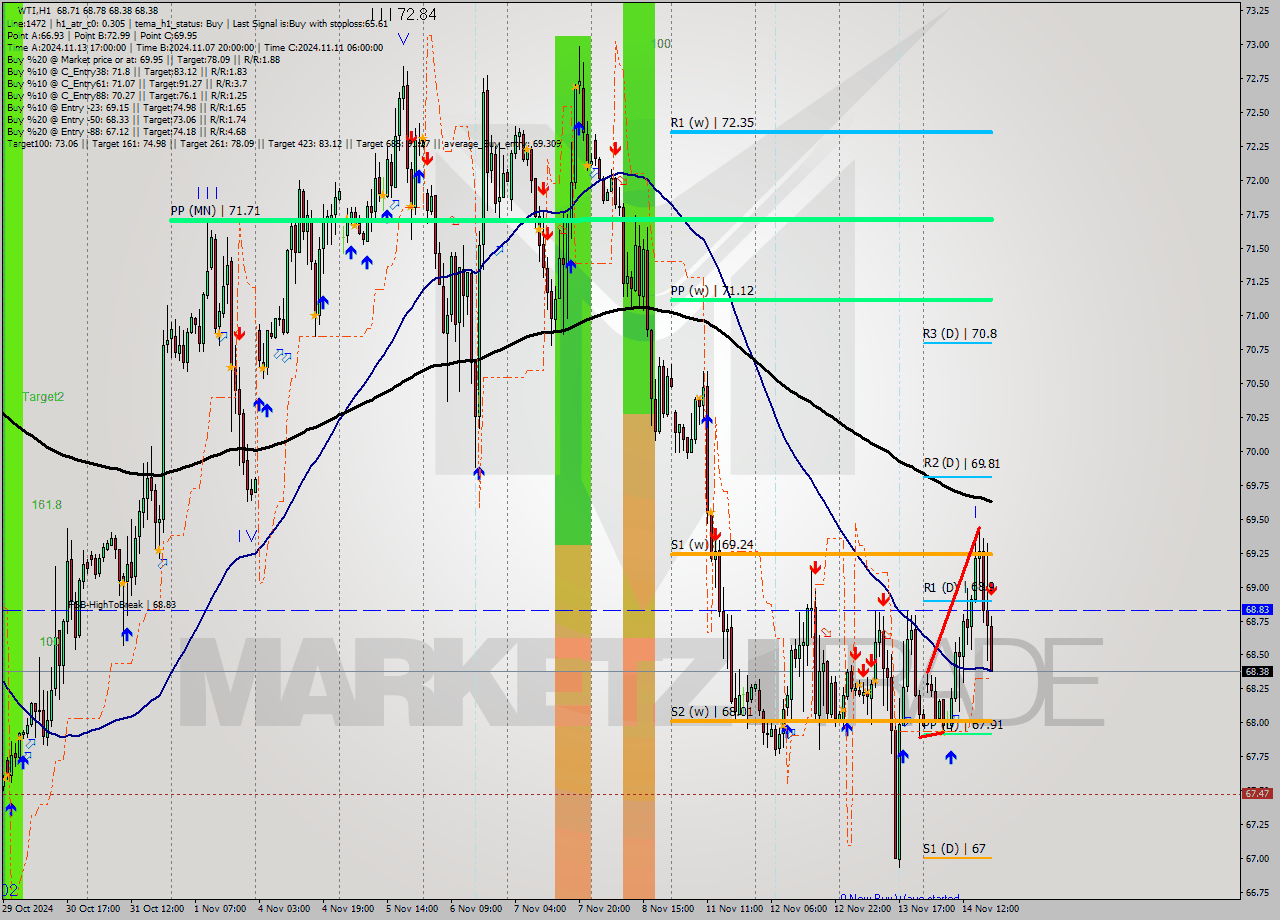Screen dimensions: 1280x920
Task: Select the 12 Nov 22:00 time label
Action: (x=863, y=908)
